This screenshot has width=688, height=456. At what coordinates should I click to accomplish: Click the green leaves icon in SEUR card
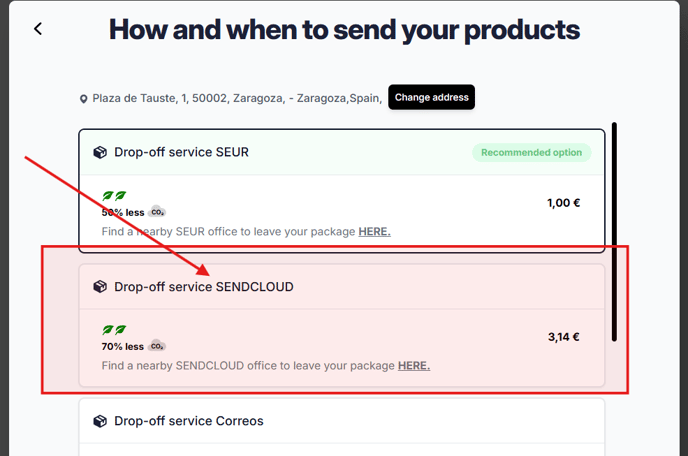pyautogui.click(x=114, y=196)
